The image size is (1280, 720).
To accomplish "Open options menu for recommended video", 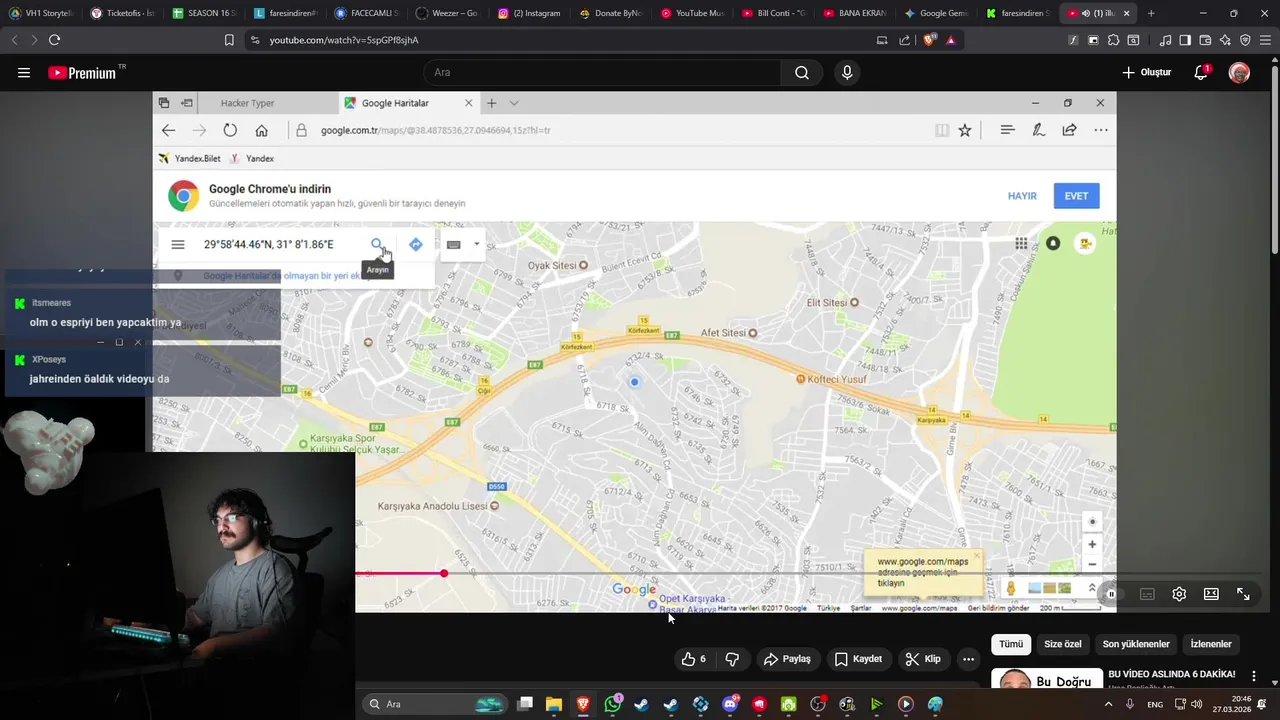I will 1254,677.
